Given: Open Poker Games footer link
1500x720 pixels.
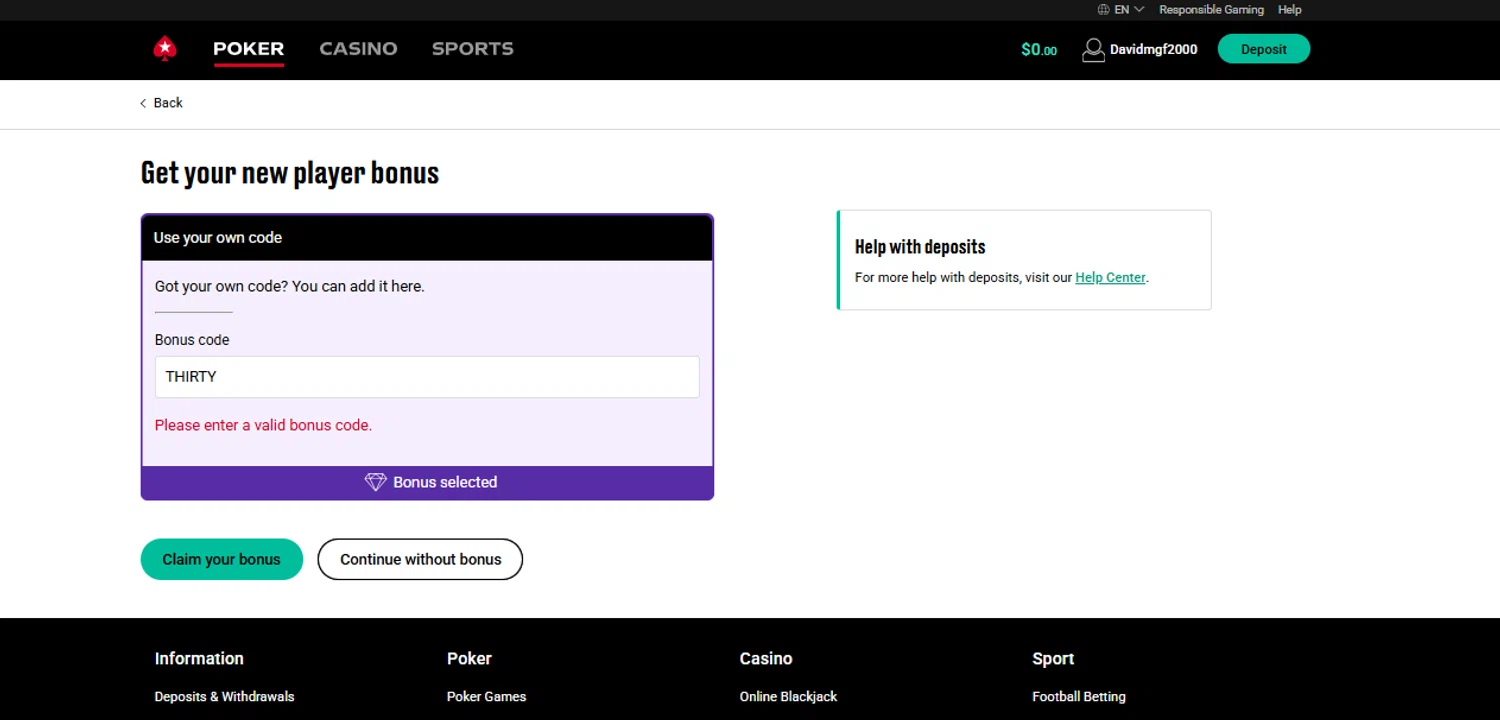Looking at the screenshot, I should pyautogui.click(x=486, y=697).
